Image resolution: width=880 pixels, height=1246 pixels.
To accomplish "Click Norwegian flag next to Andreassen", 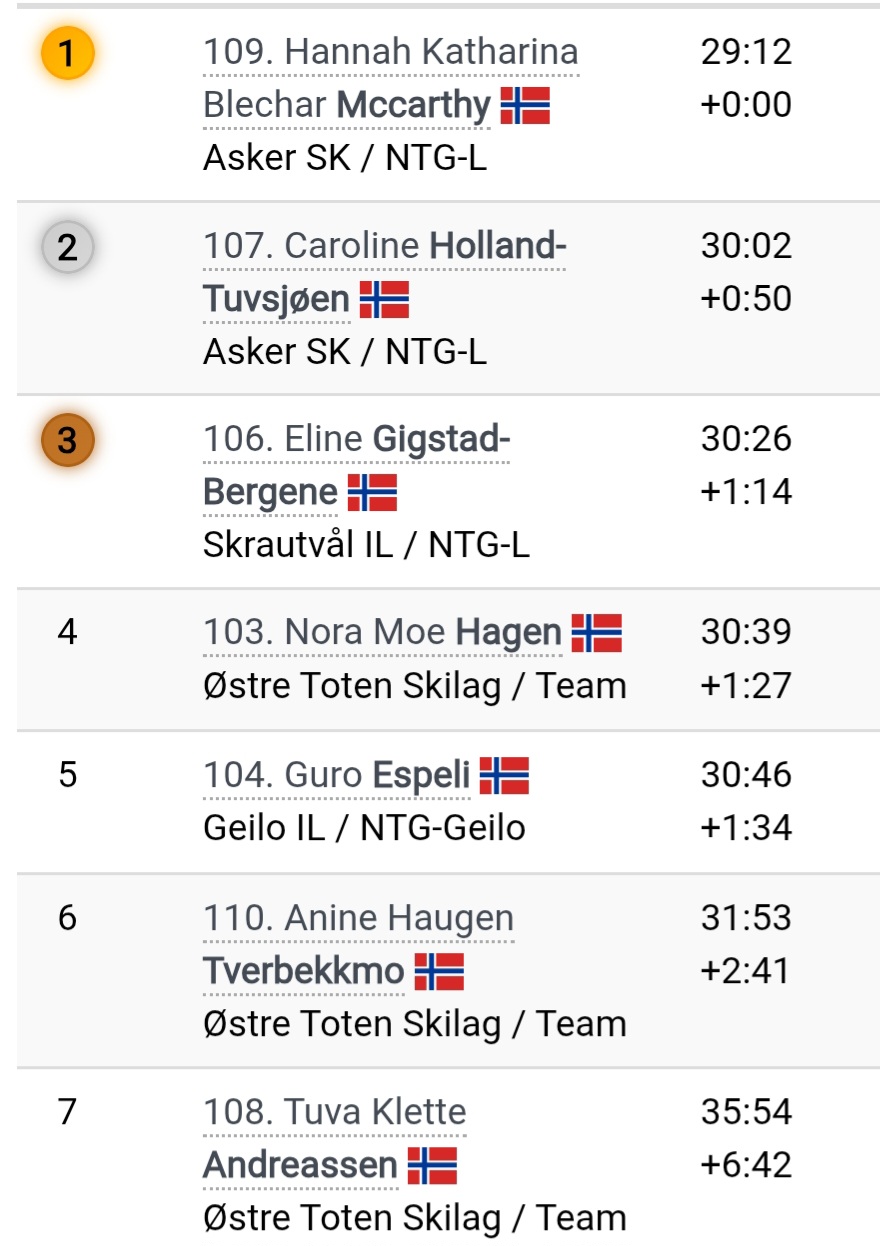I will [x=432, y=1165].
